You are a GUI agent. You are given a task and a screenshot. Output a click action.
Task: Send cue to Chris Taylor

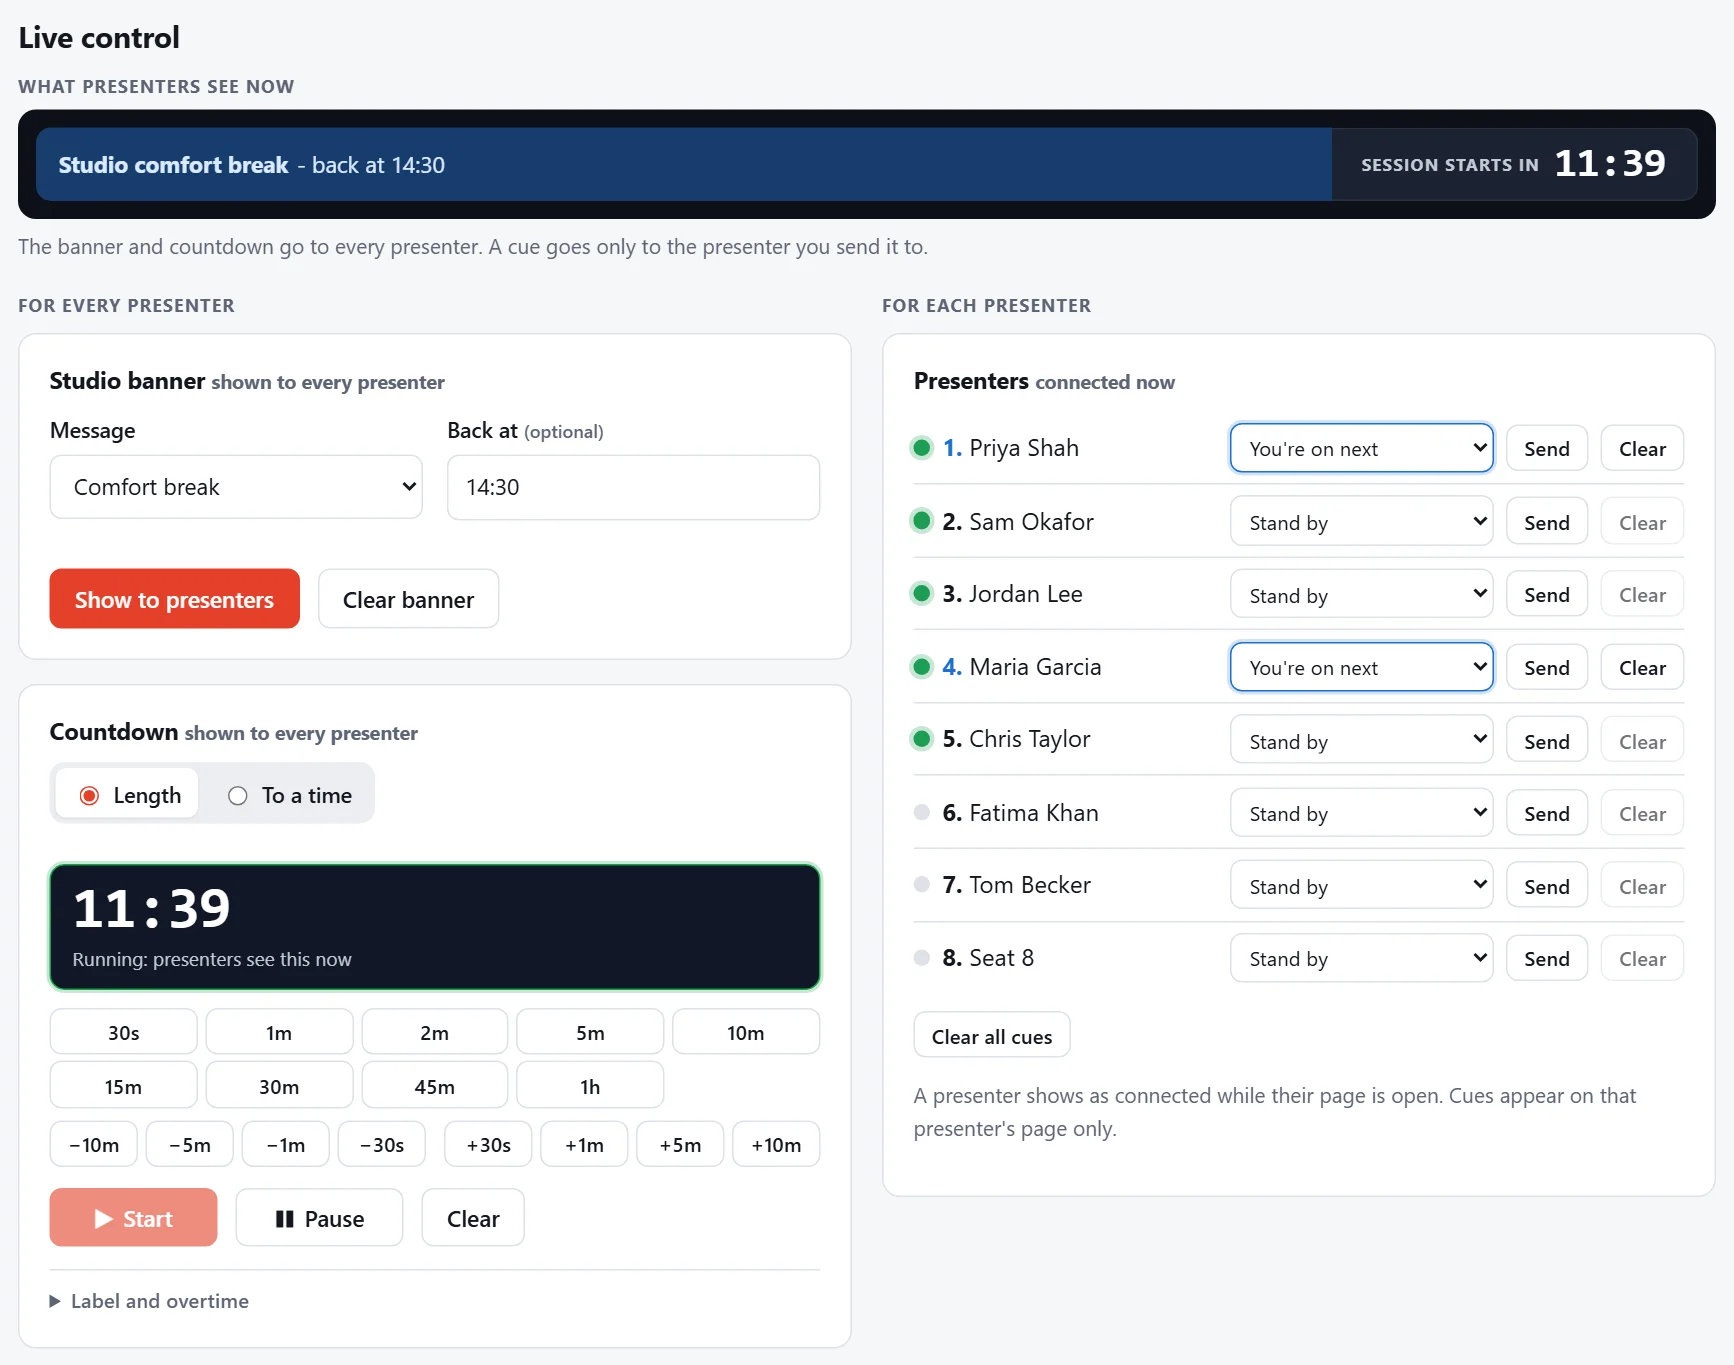pos(1547,741)
